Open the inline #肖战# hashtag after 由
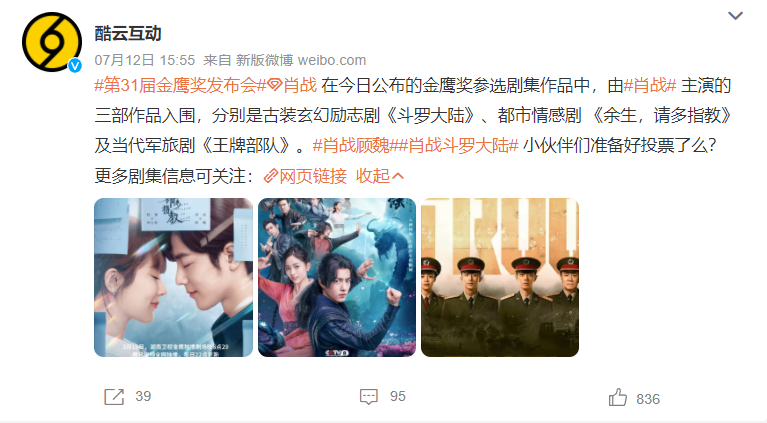The height and width of the screenshot is (423, 767). (x=650, y=86)
